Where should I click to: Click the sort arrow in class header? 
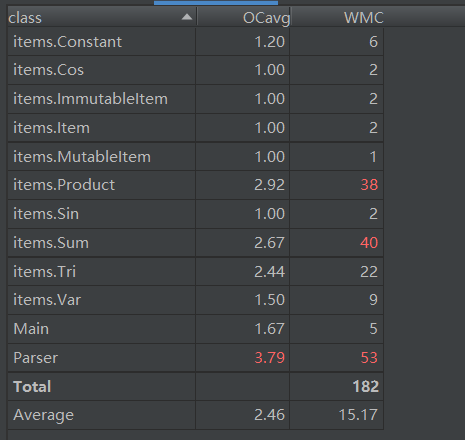coord(187,17)
